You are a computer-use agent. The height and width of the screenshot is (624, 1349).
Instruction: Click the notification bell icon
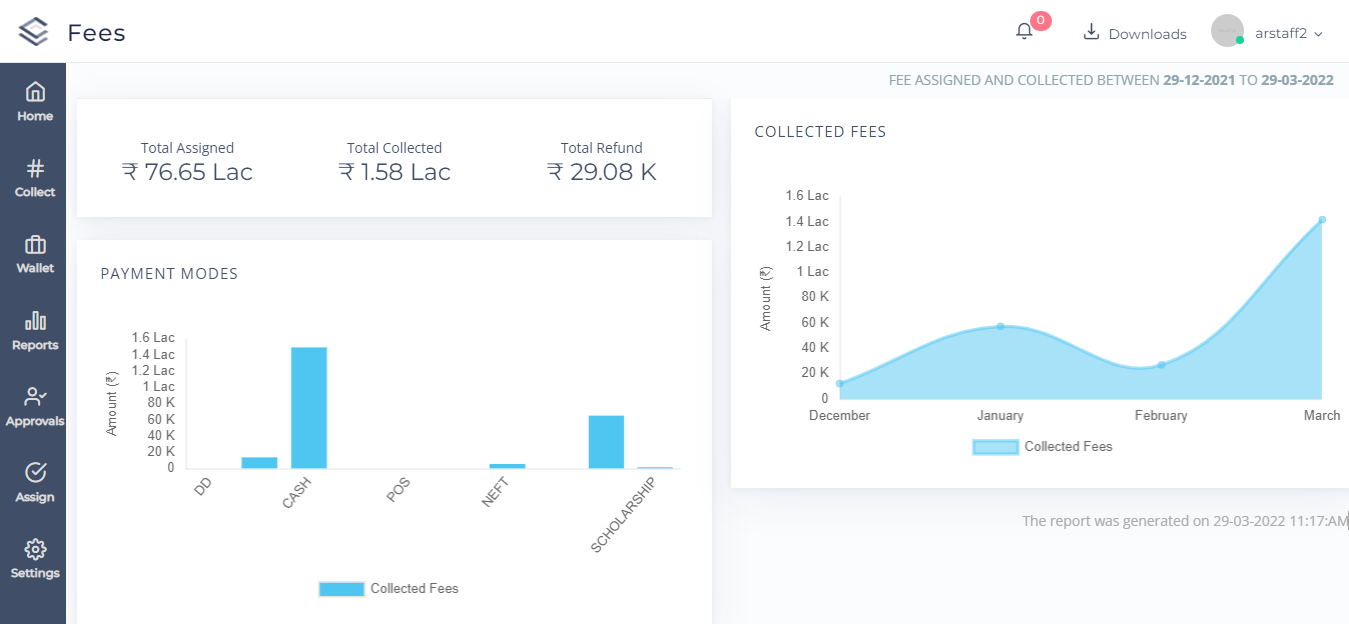pyautogui.click(x=1023, y=30)
